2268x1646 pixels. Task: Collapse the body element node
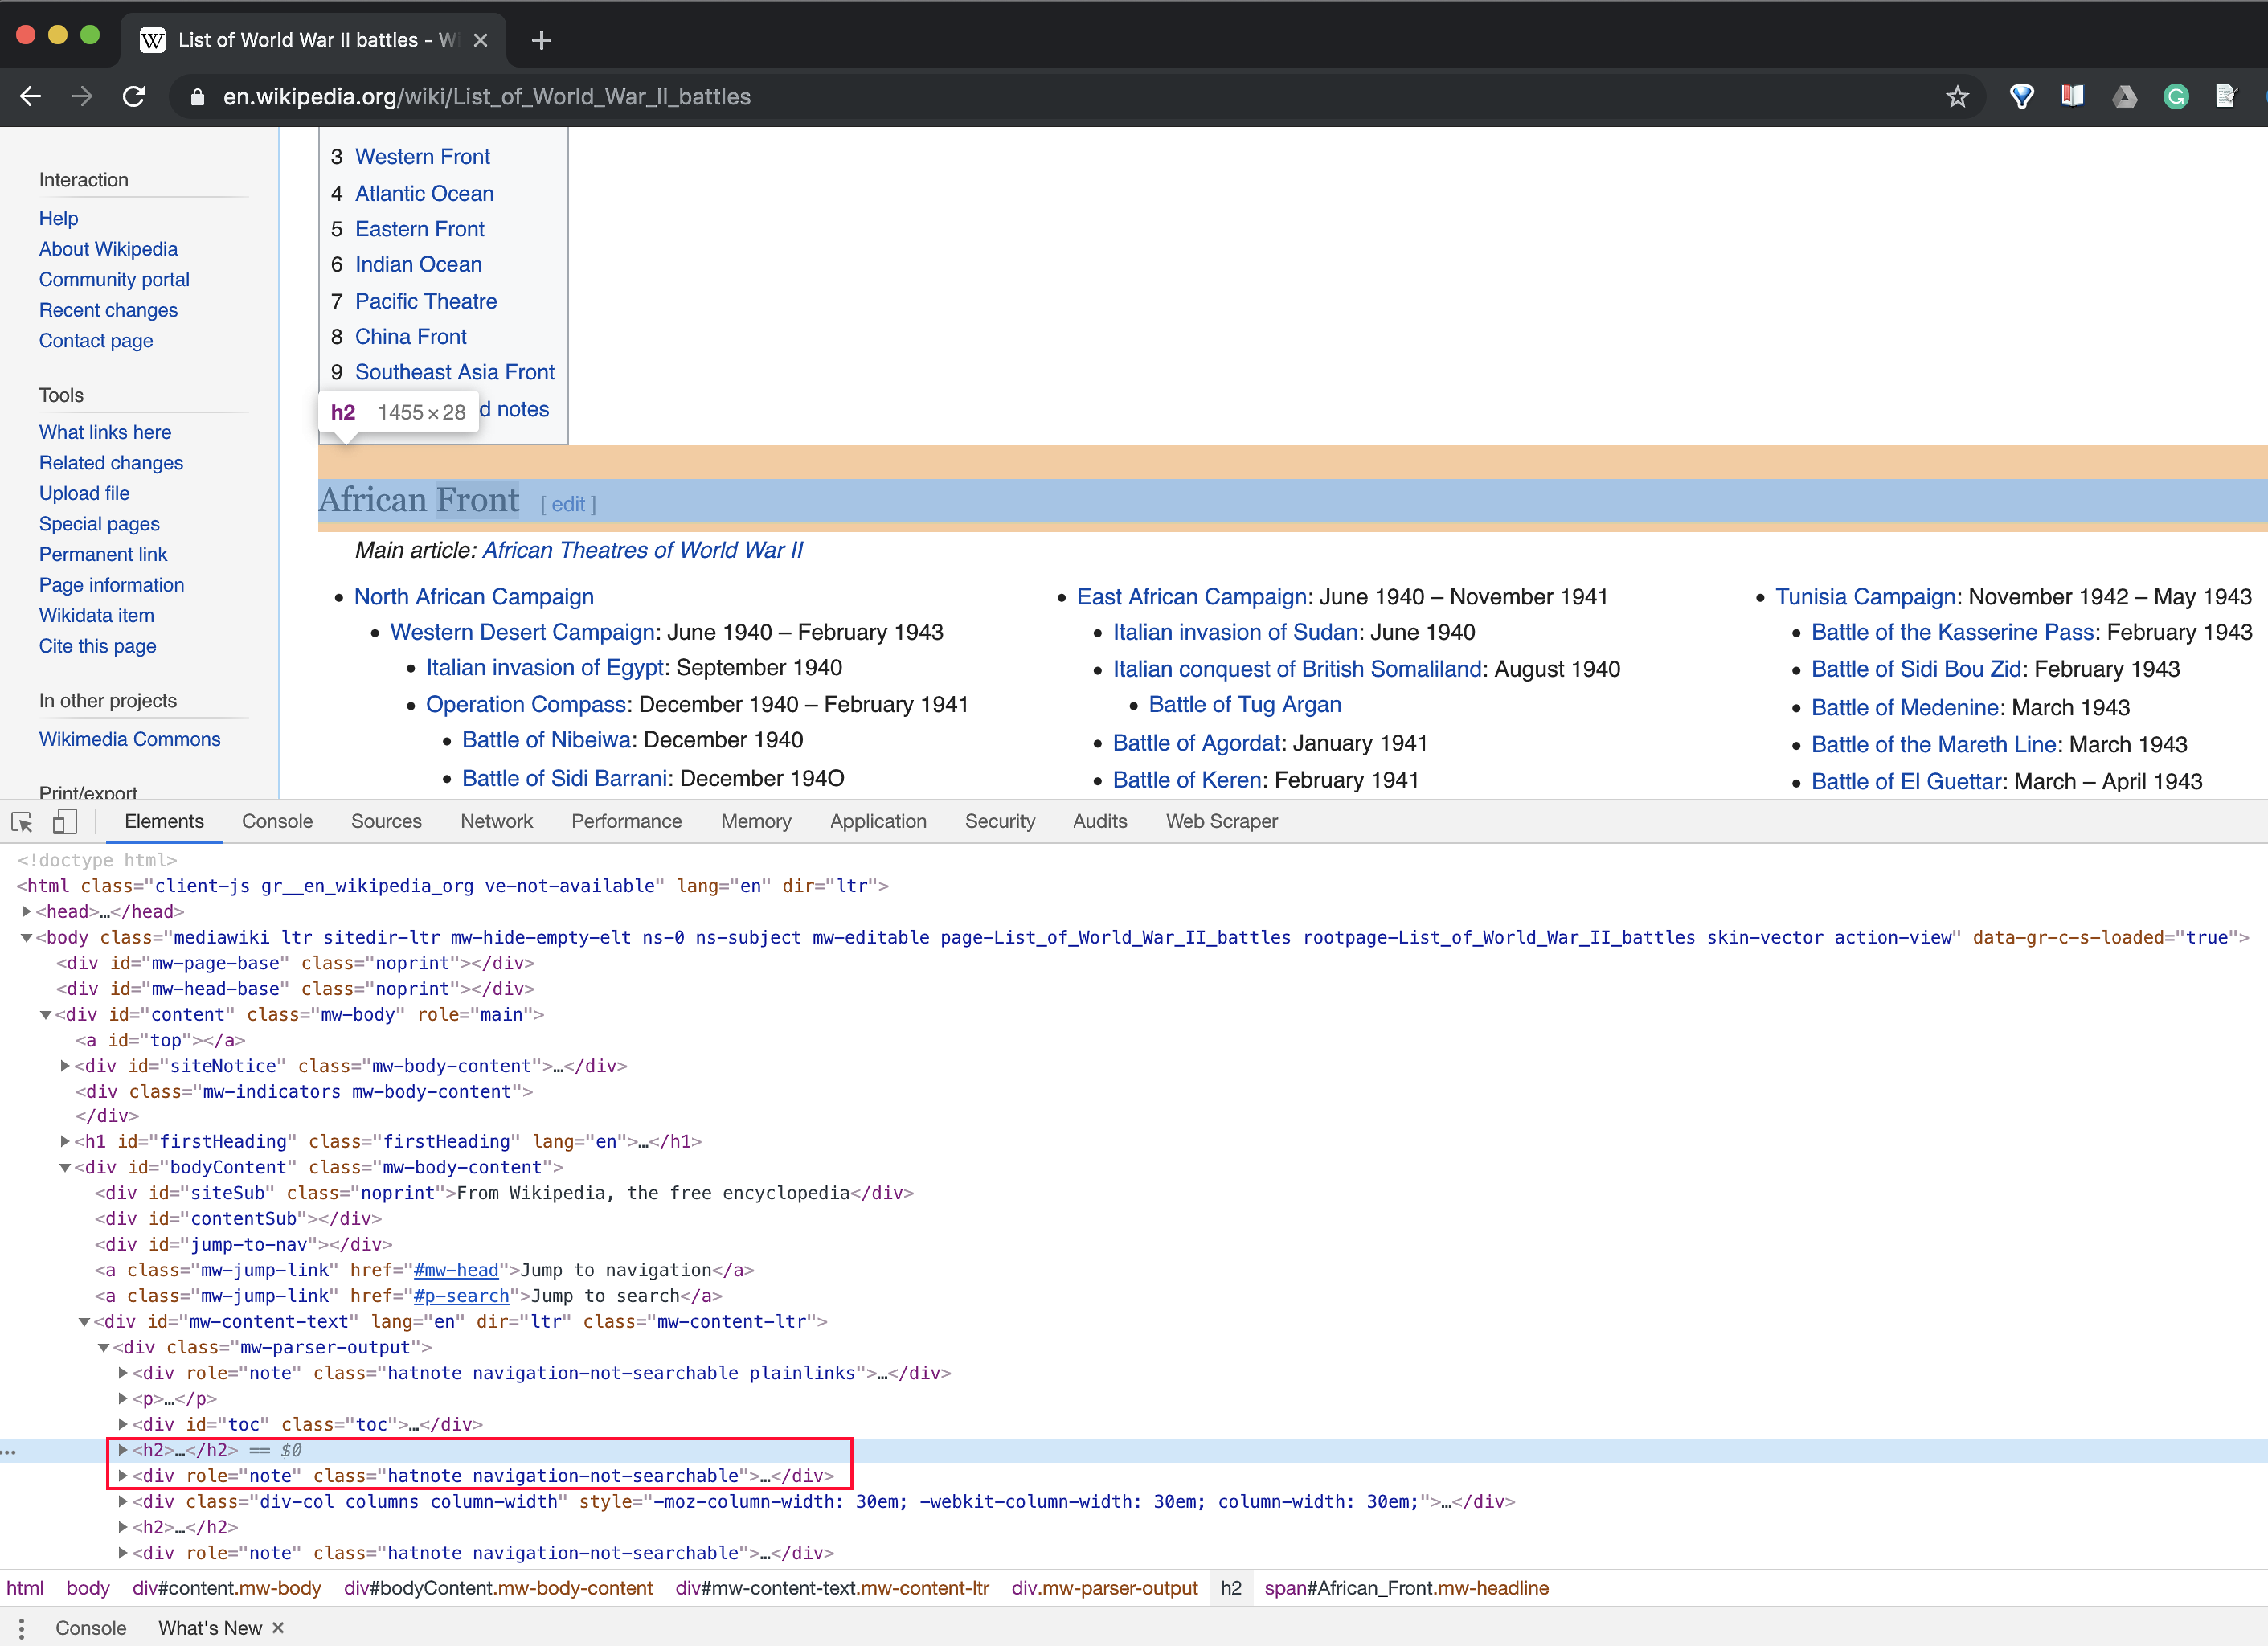pos(27,938)
